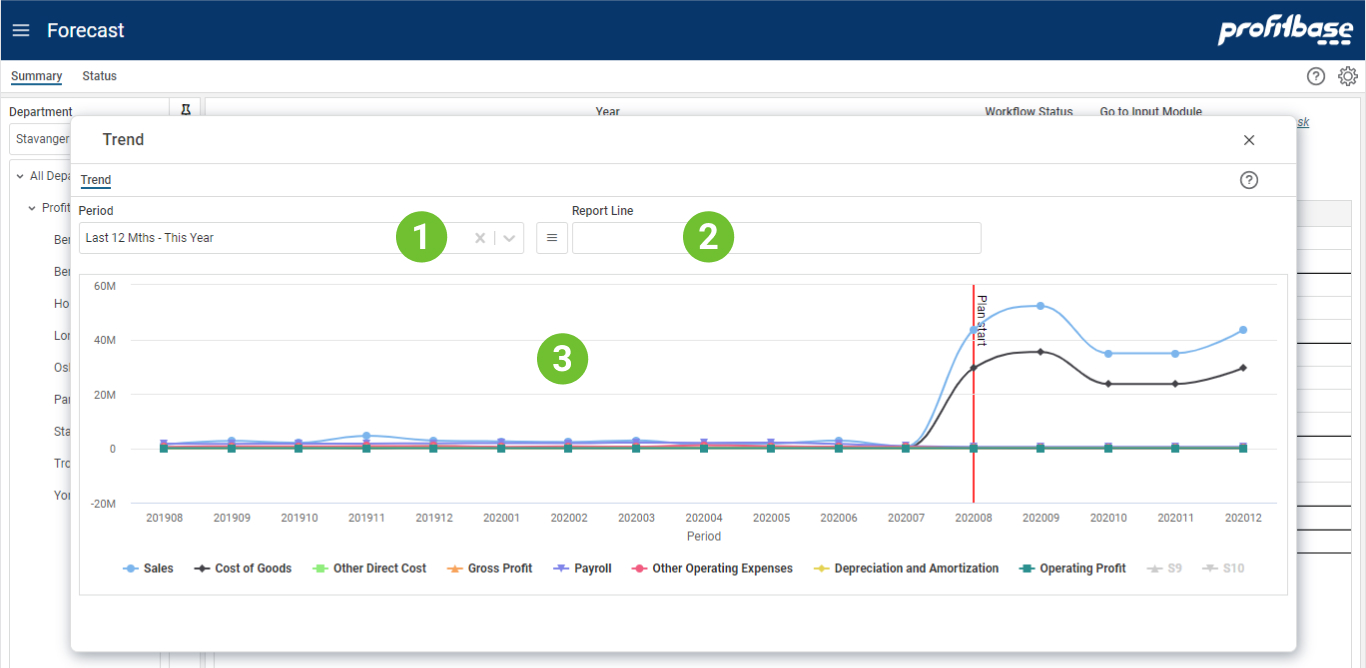Clear the Period selection with the X icon

click(479, 237)
